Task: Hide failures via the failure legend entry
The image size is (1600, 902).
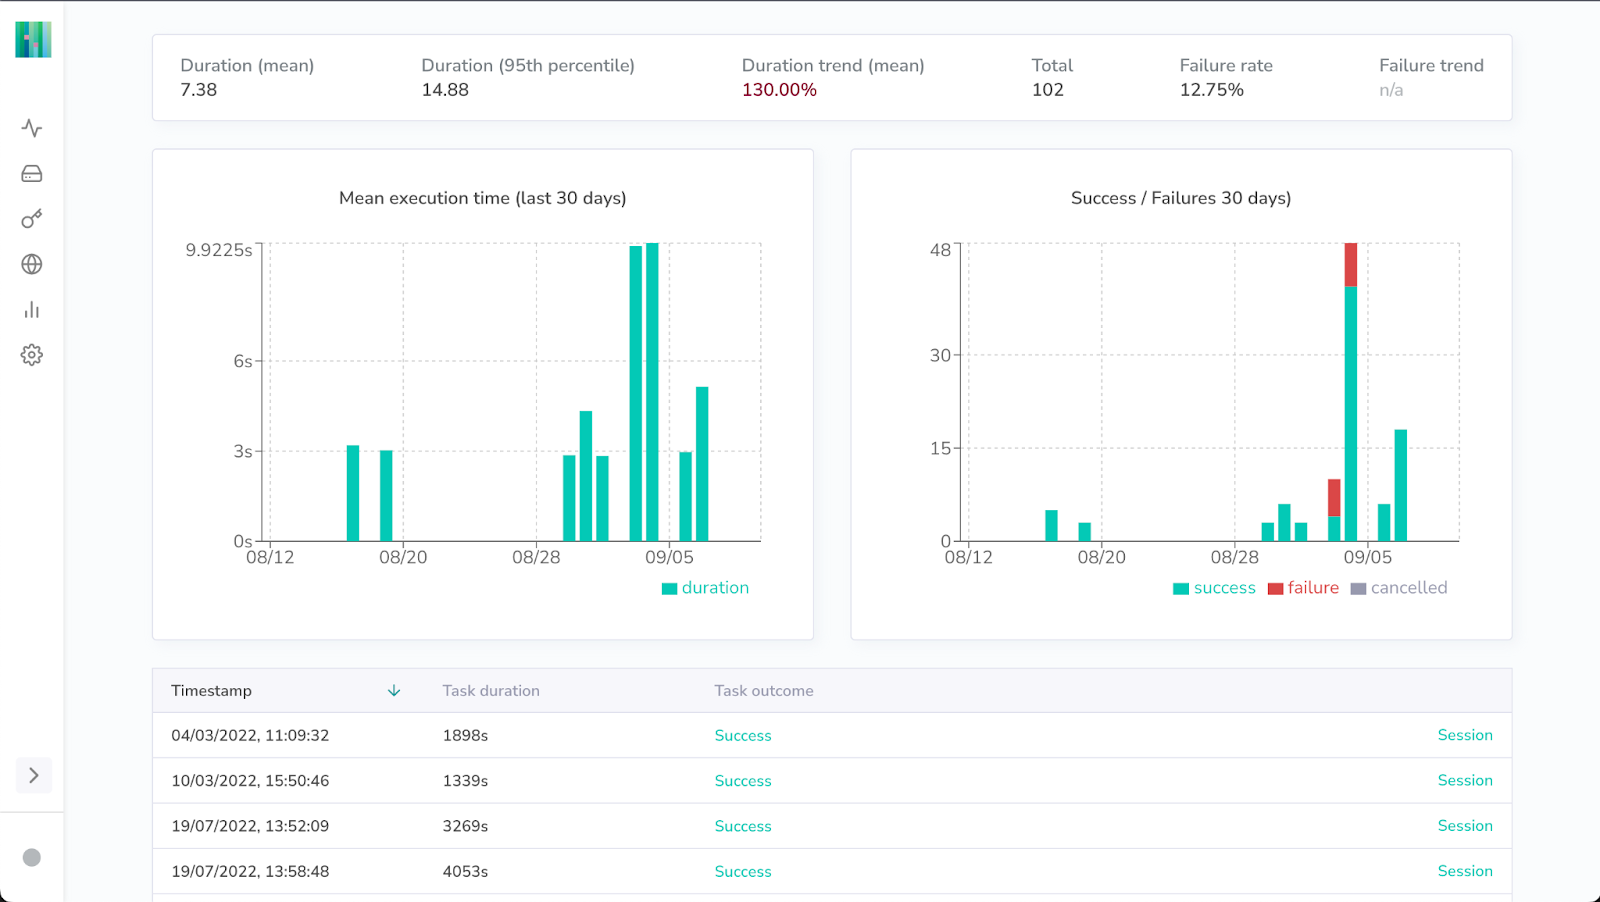Action: [x=1304, y=587]
